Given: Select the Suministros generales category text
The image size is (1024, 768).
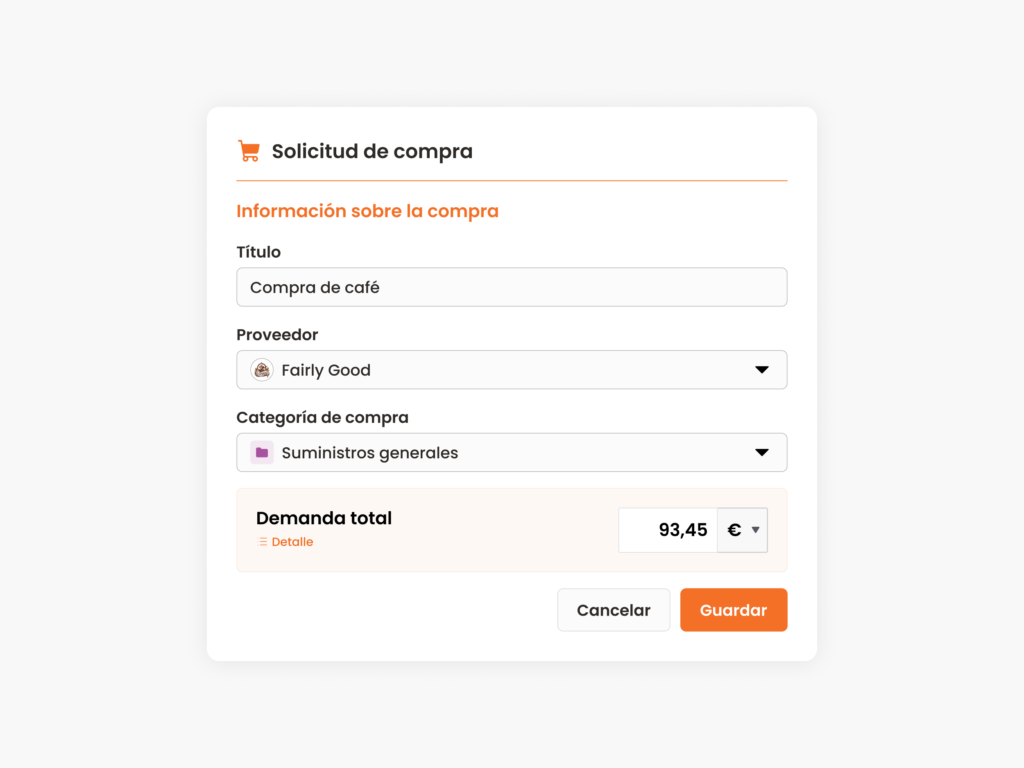Looking at the screenshot, I should [370, 453].
